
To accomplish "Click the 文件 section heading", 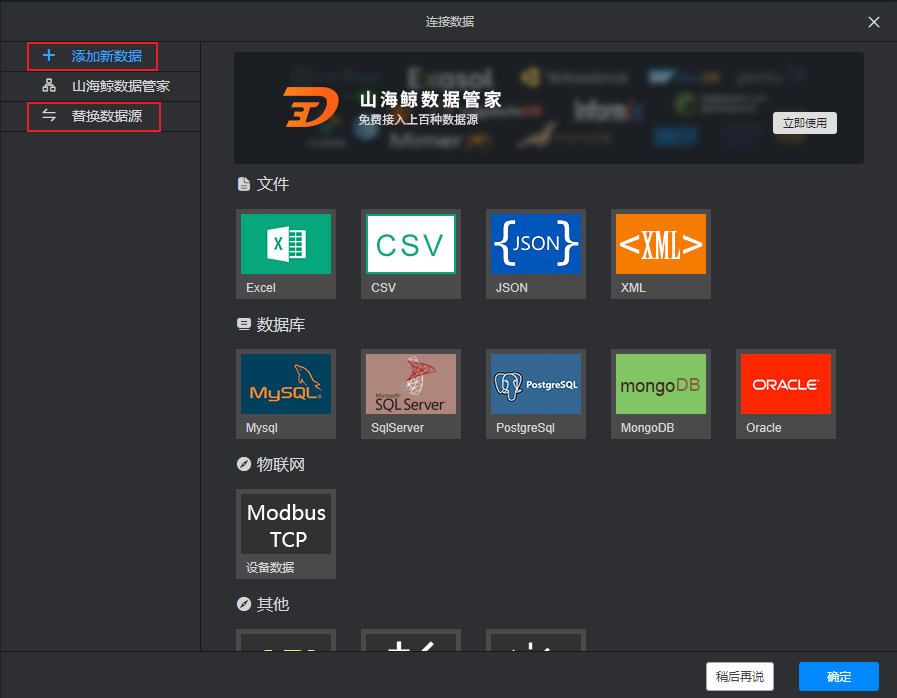I will tap(273, 184).
